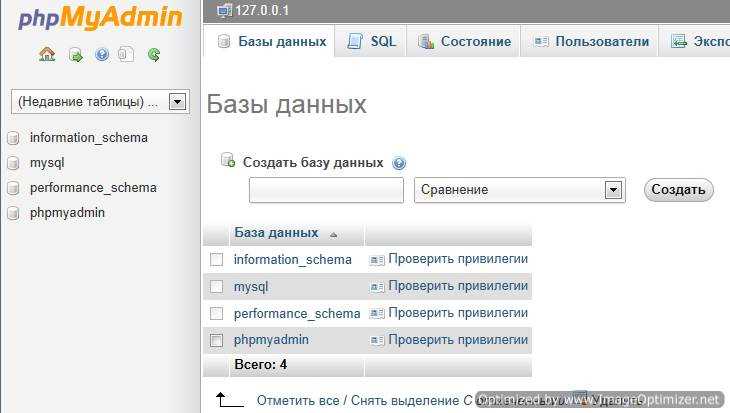Click the Создать button
The image size is (730, 413).
678,190
